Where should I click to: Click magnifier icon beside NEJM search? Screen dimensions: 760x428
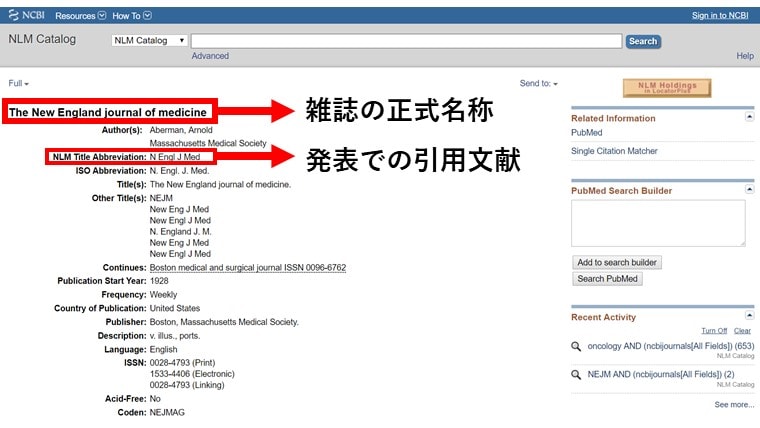click(x=576, y=375)
